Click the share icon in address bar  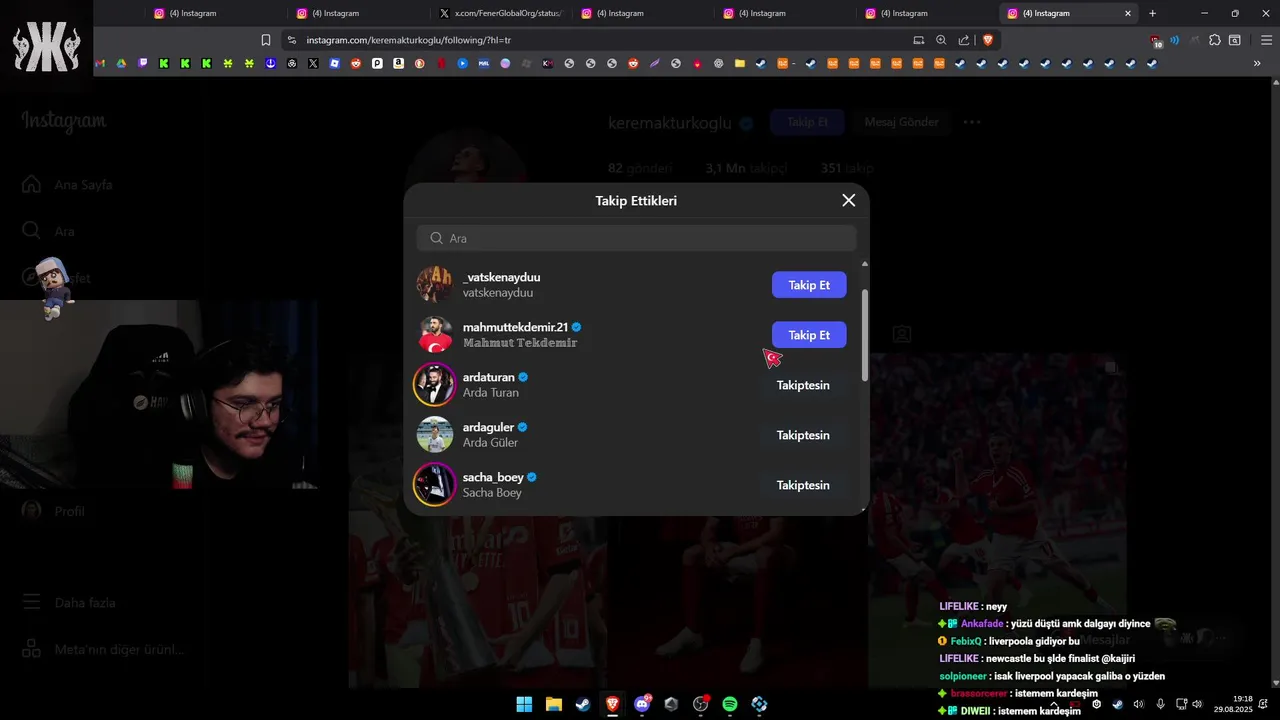pyautogui.click(x=964, y=40)
